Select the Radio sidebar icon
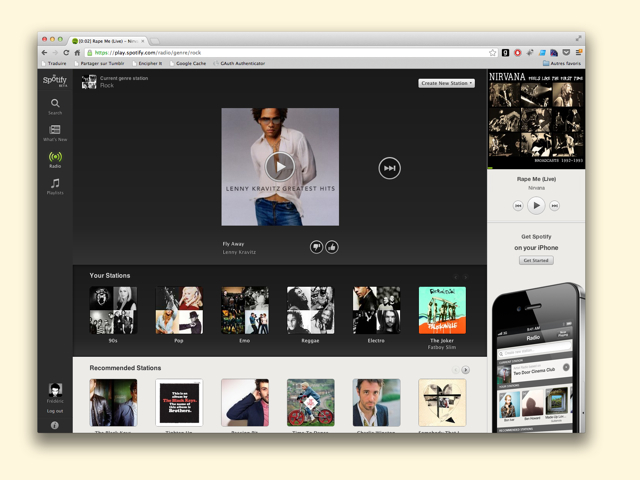Screen dimensions: 640x480 pos(55,160)
